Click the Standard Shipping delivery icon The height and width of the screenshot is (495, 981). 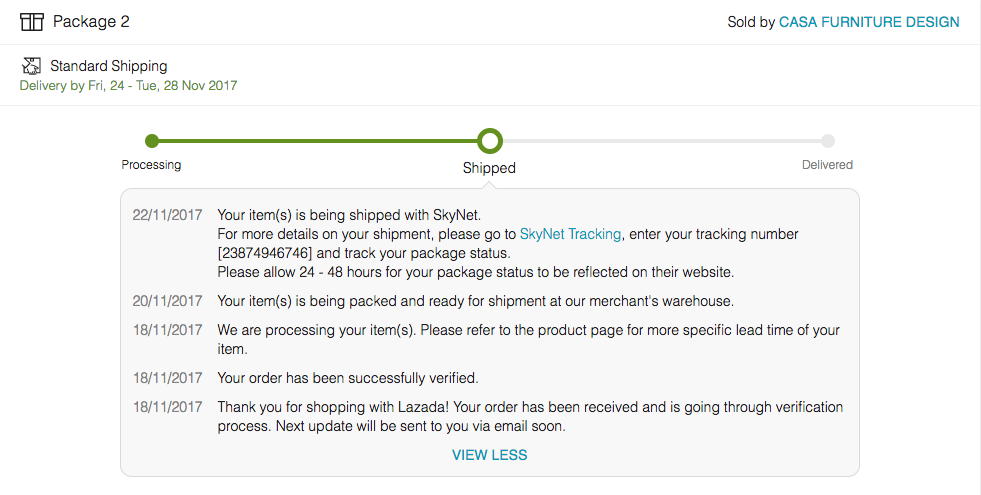point(31,66)
